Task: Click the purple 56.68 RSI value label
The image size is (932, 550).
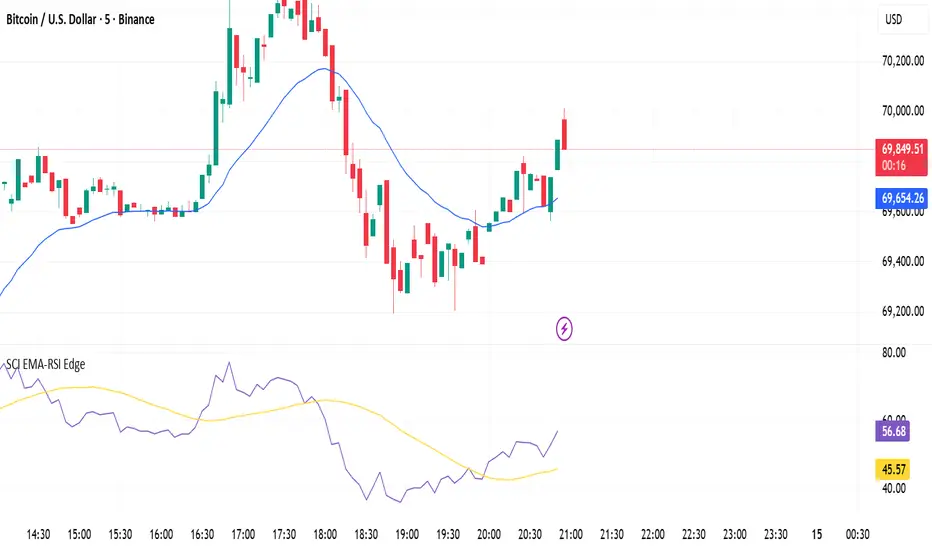Action: 893,433
